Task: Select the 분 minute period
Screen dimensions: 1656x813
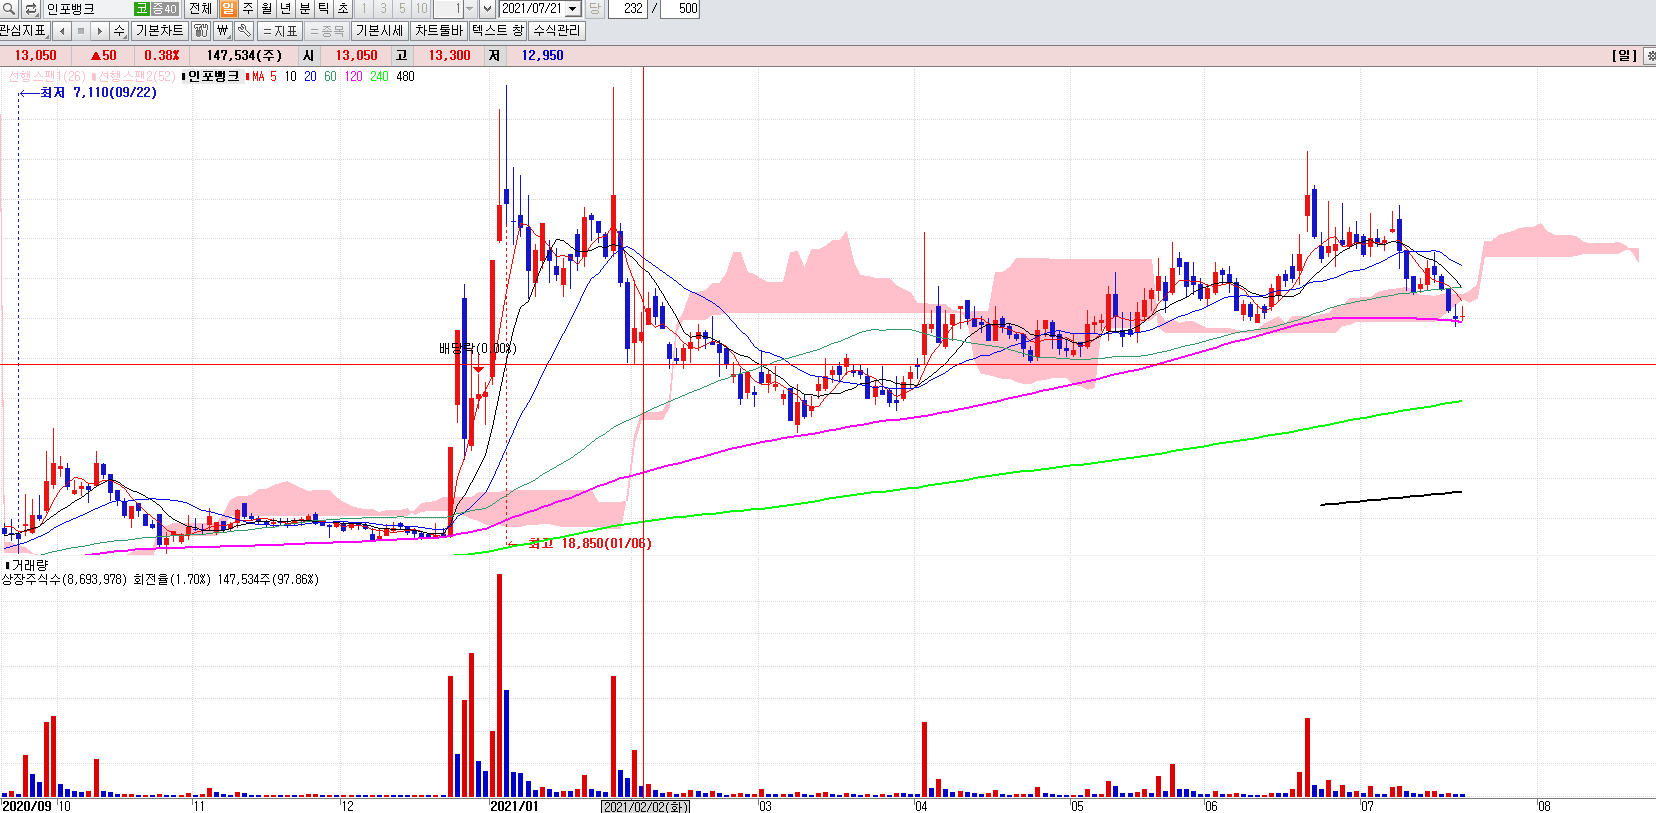Action: 305,8
